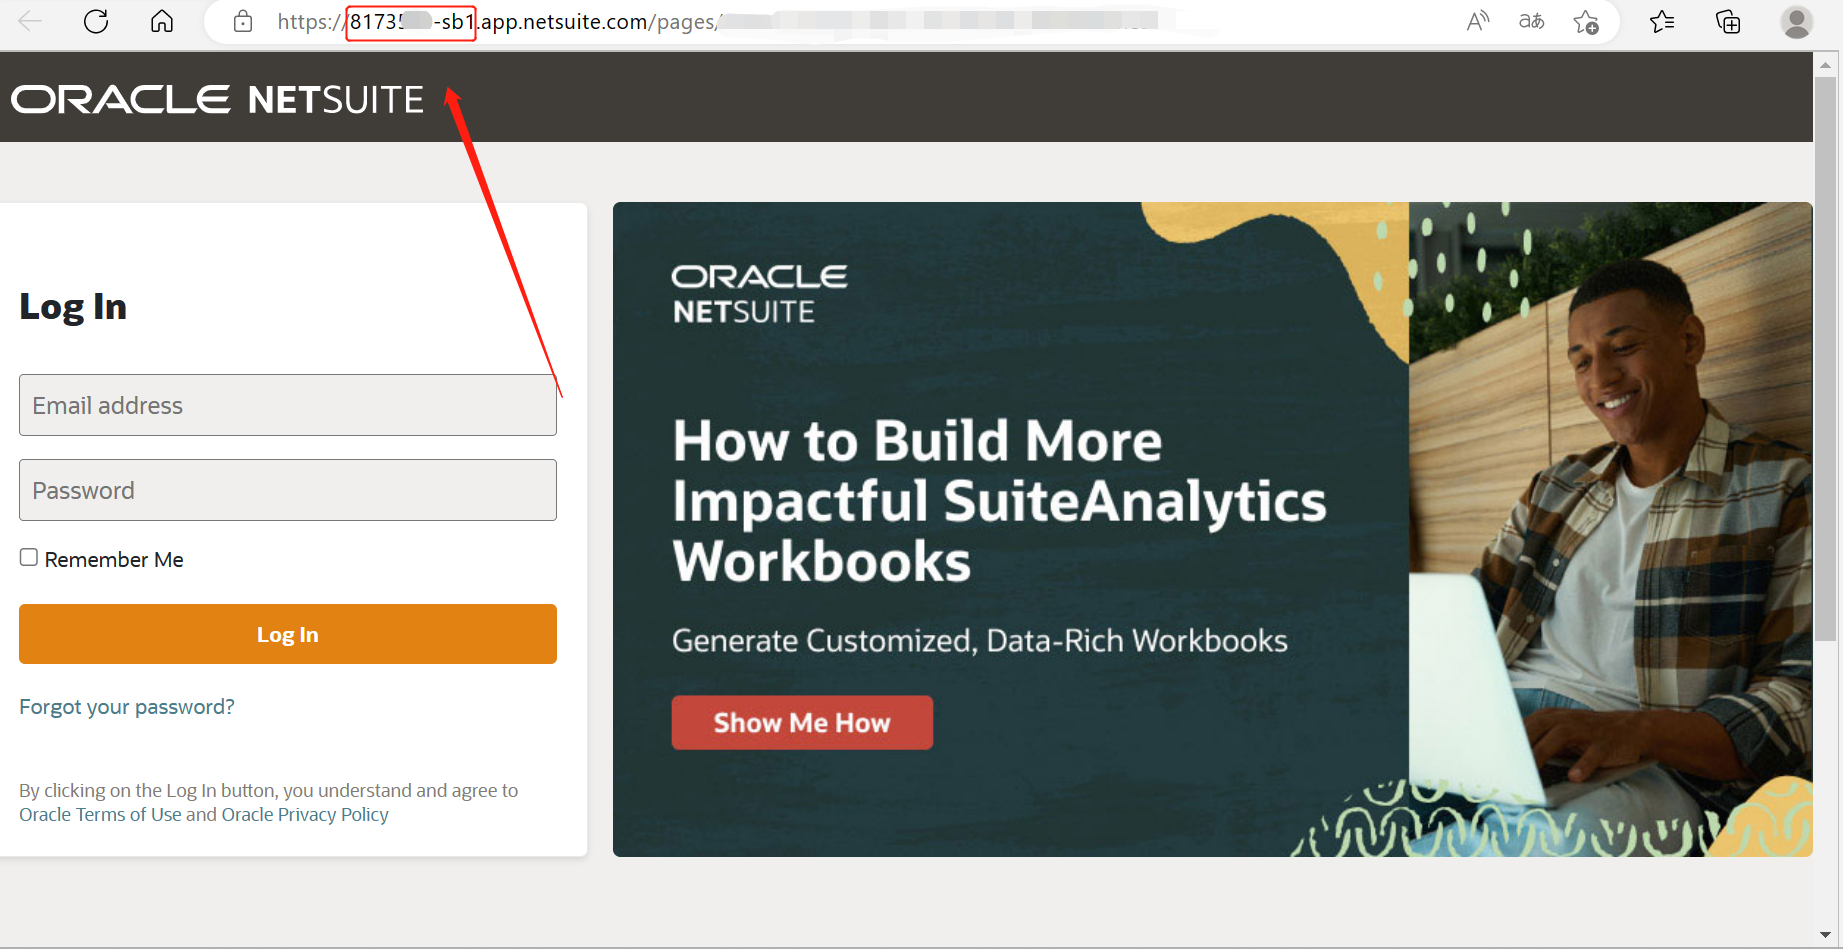1843x949 pixels.
Task: Click the Oracle NetSuite logo
Action: [216, 97]
